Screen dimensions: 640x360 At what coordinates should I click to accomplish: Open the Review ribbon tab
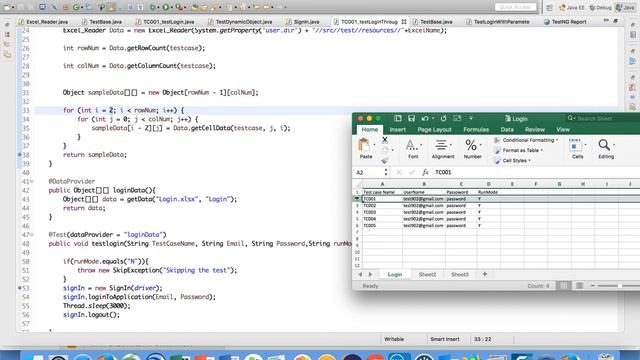click(x=535, y=129)
